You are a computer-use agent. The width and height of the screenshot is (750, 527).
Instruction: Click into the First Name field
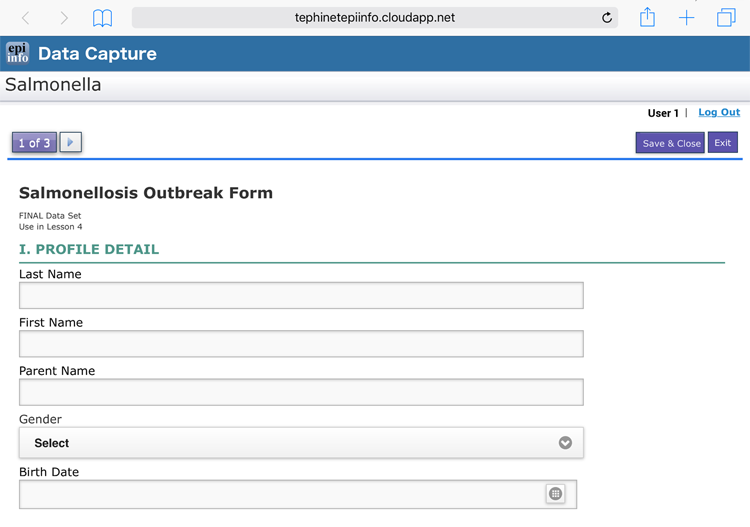click(x=301, y=343)
